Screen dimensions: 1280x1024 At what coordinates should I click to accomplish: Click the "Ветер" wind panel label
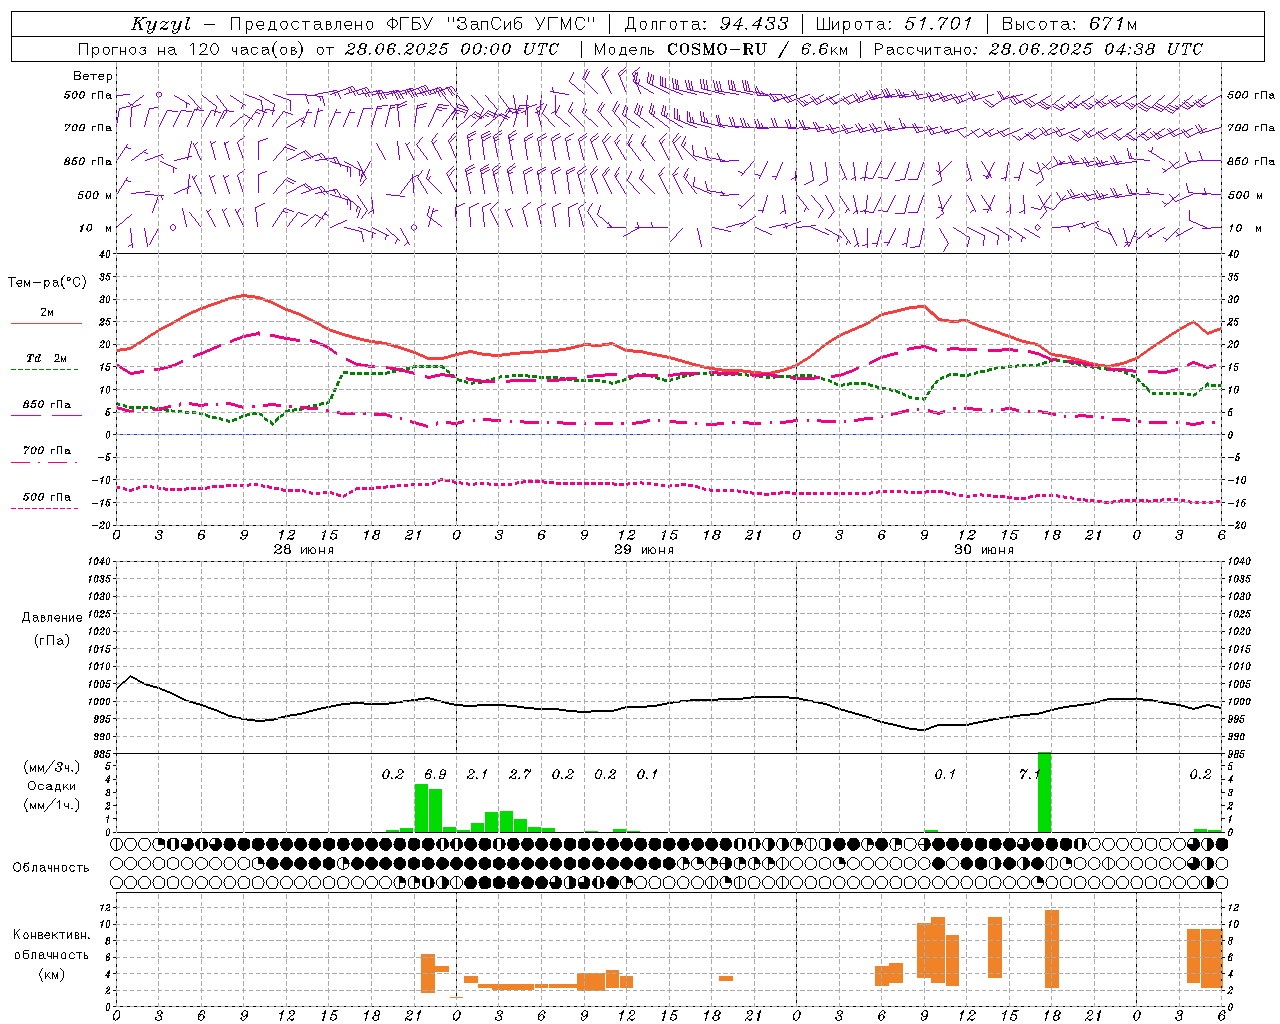pyautogui.click(x=93, y=76)
